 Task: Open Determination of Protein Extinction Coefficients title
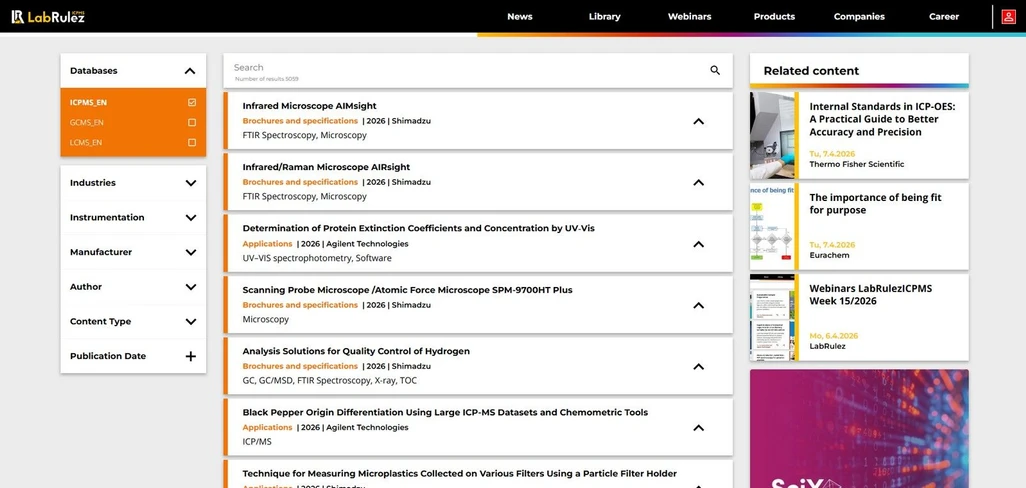[418, 229]
